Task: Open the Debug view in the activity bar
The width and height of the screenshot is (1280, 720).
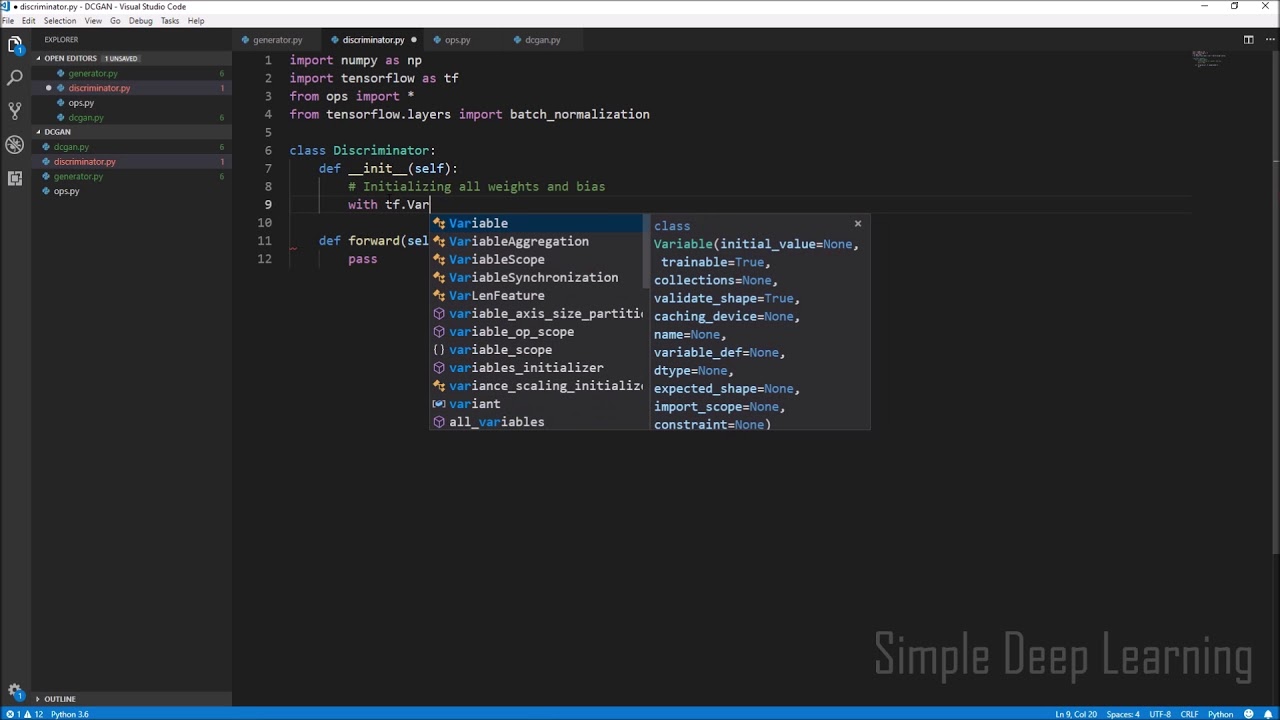Action: coord(15,145)
